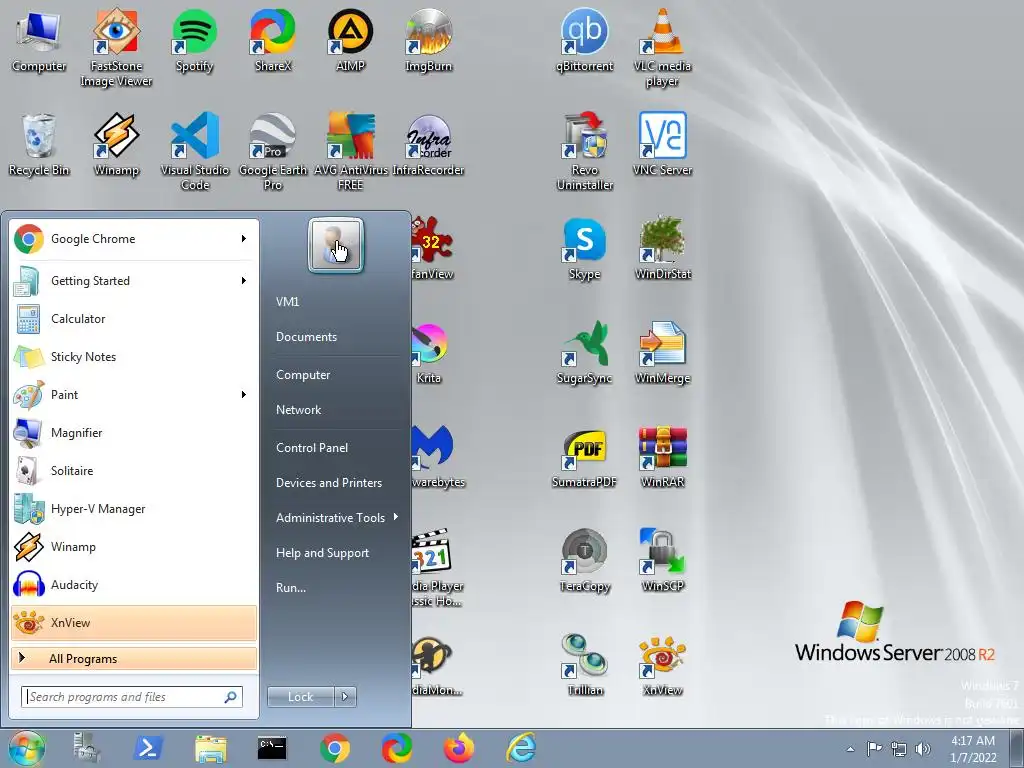
Task: Expand All Programs list
Action: 134,659
